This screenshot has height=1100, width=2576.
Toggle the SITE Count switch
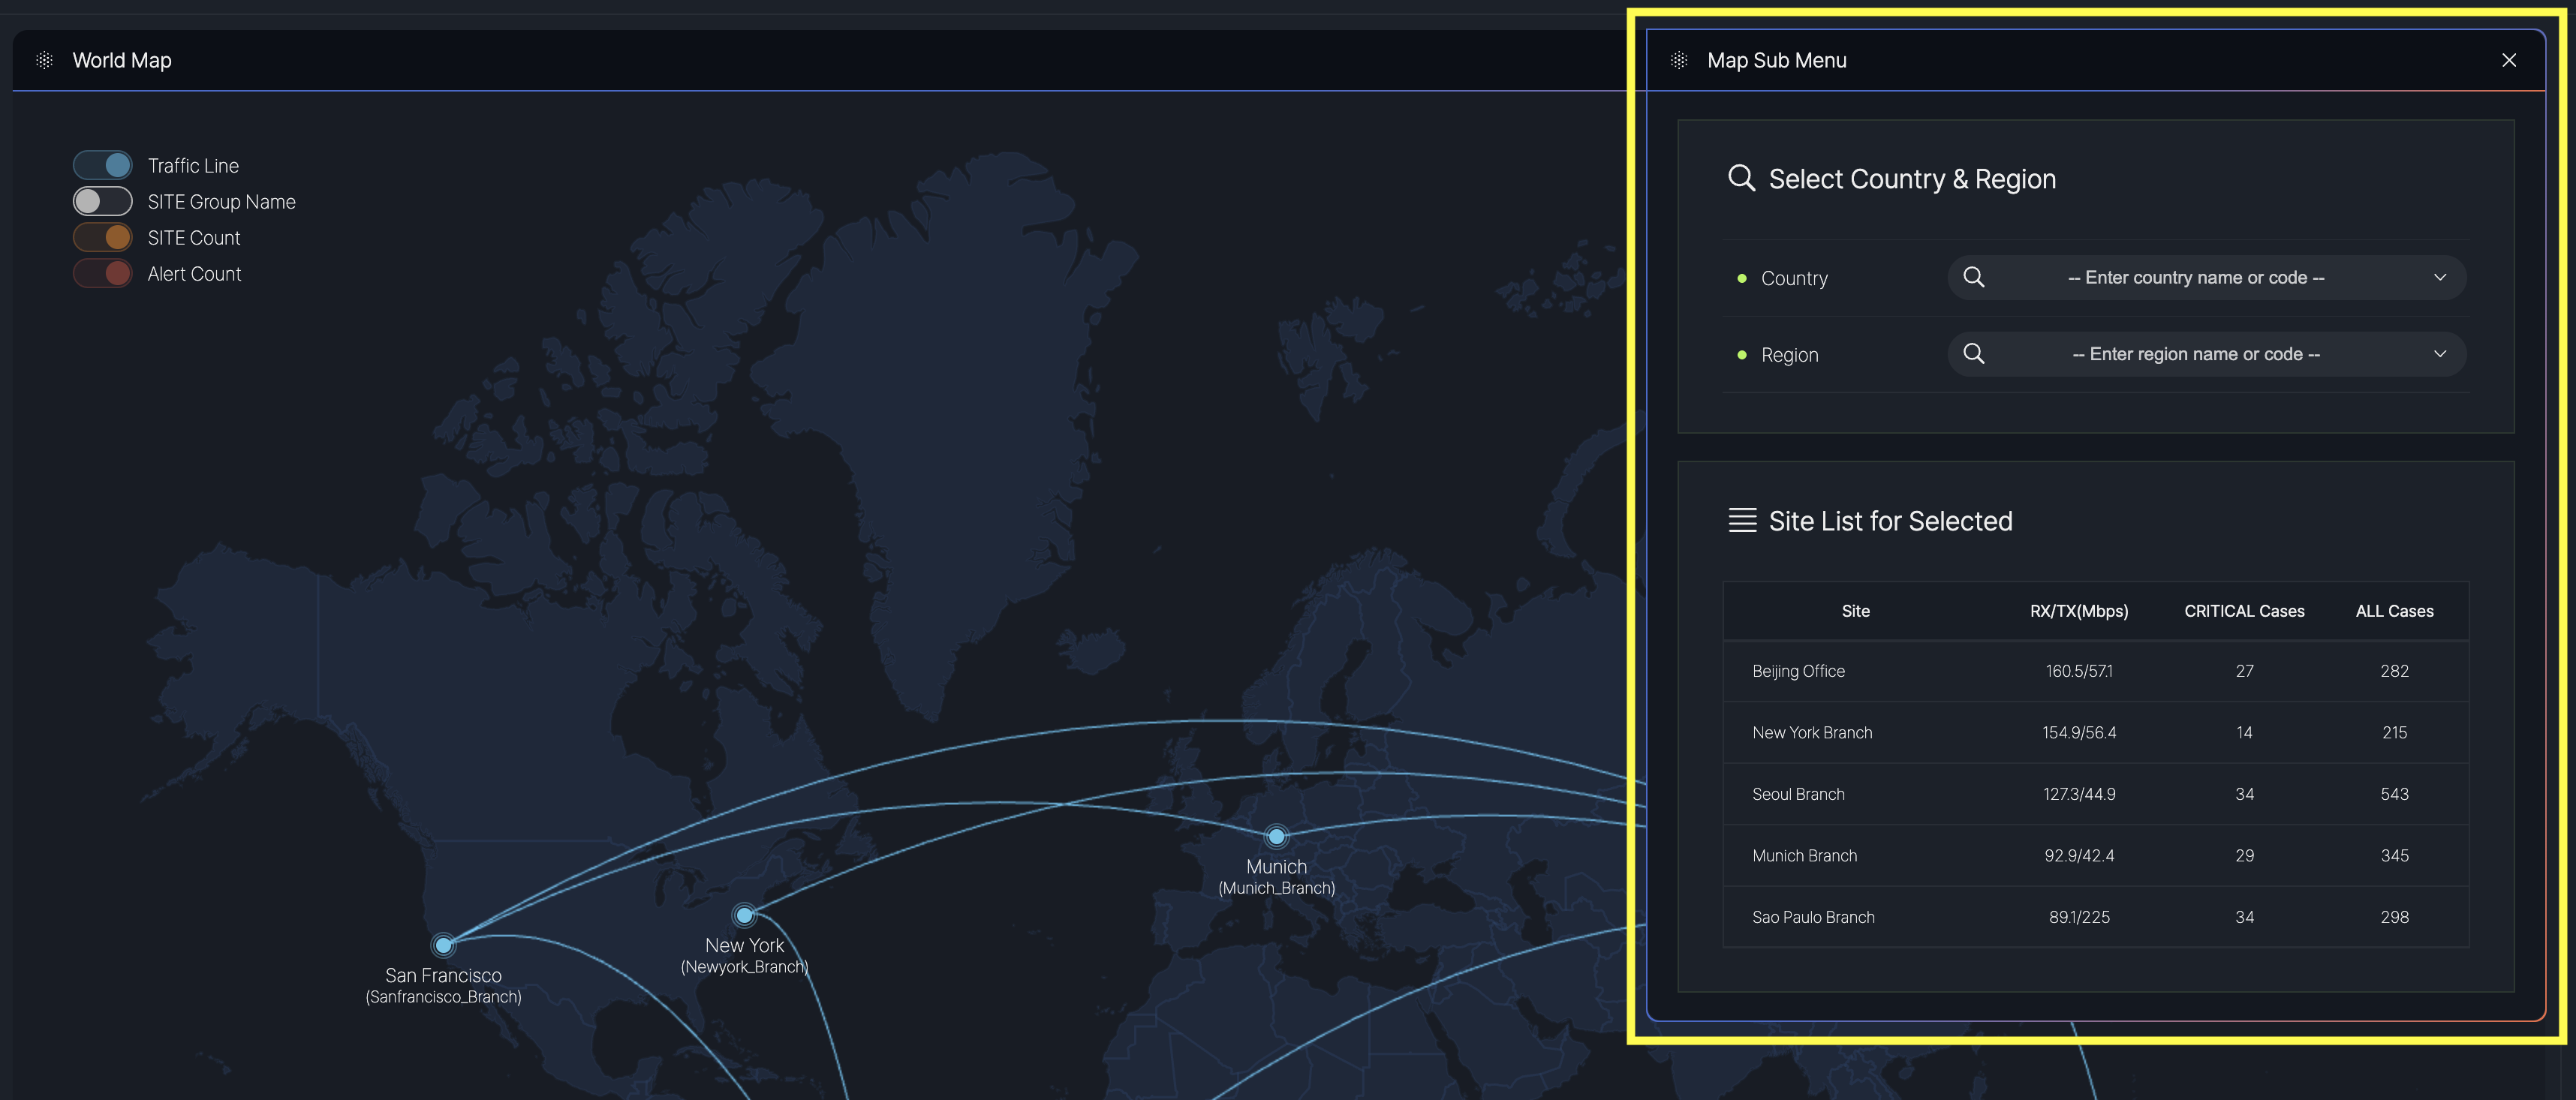(102, 237)
